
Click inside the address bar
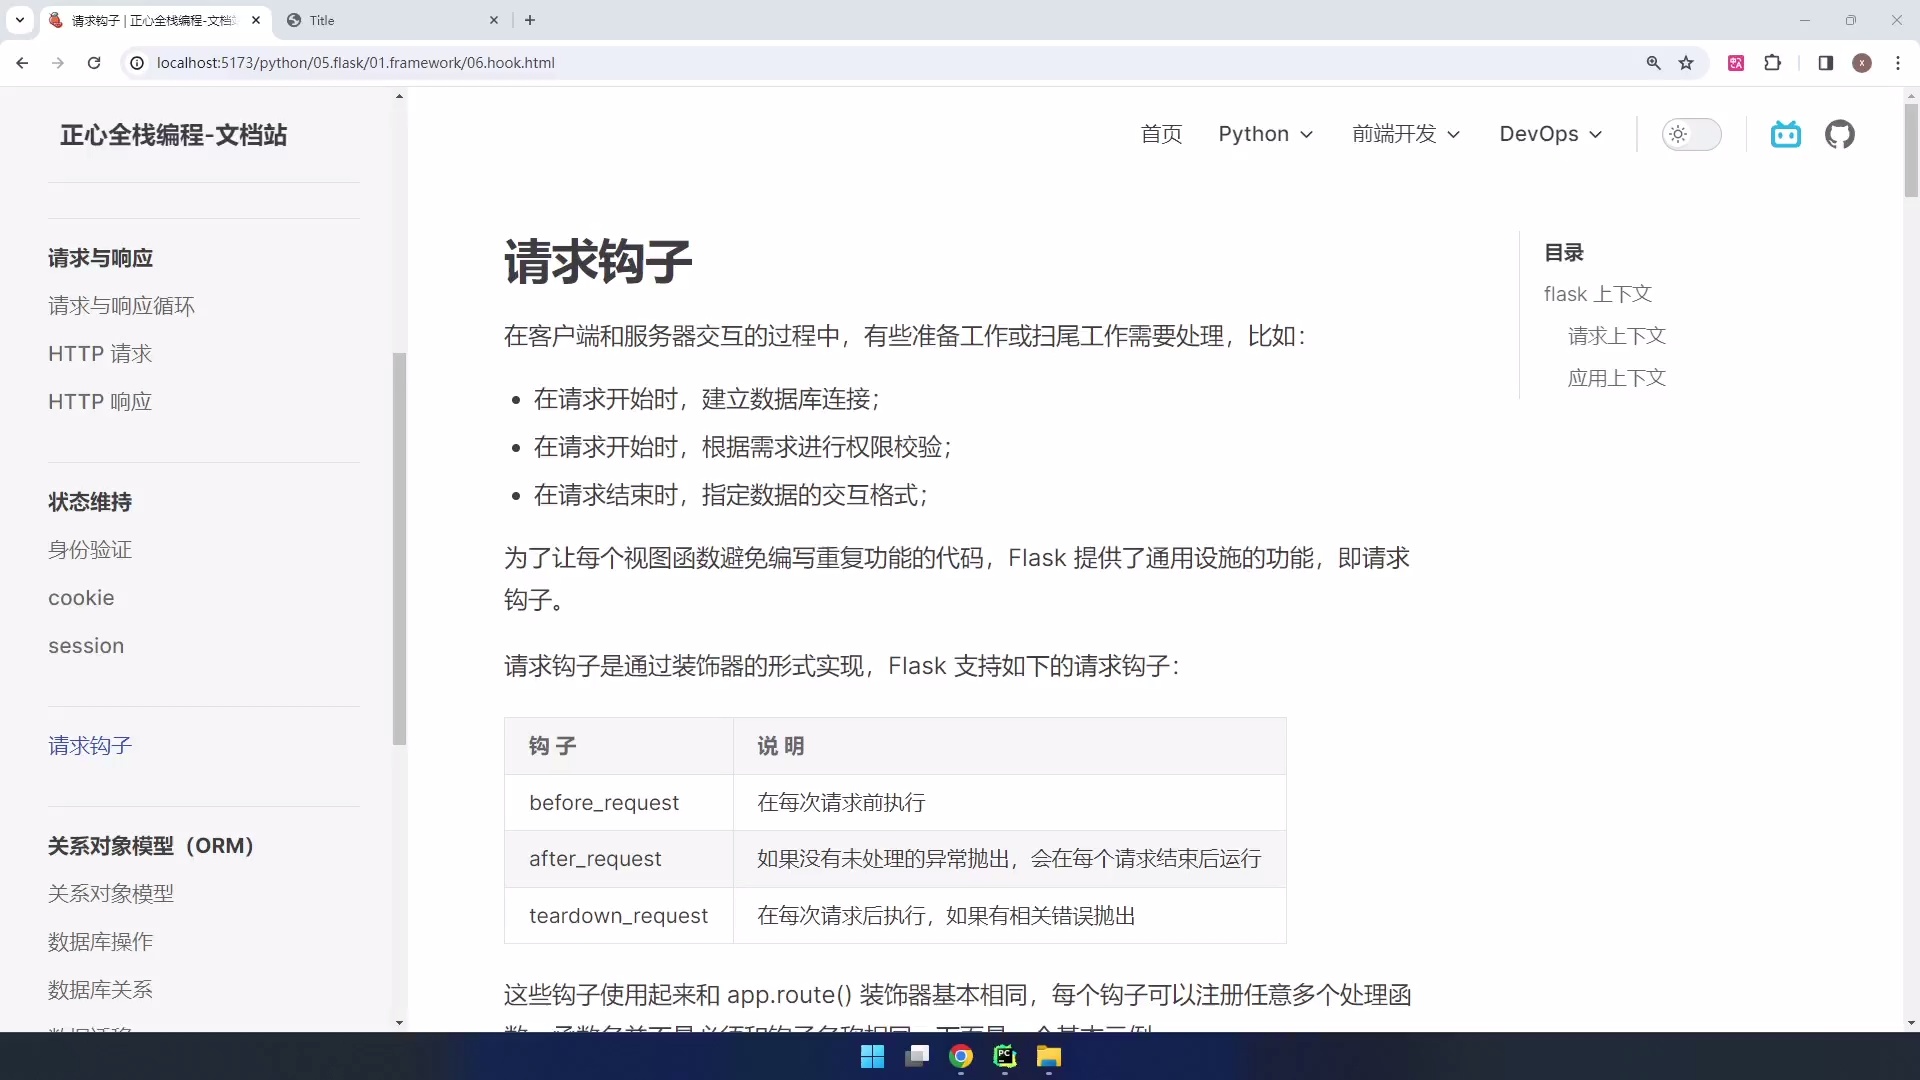(600, 62)
